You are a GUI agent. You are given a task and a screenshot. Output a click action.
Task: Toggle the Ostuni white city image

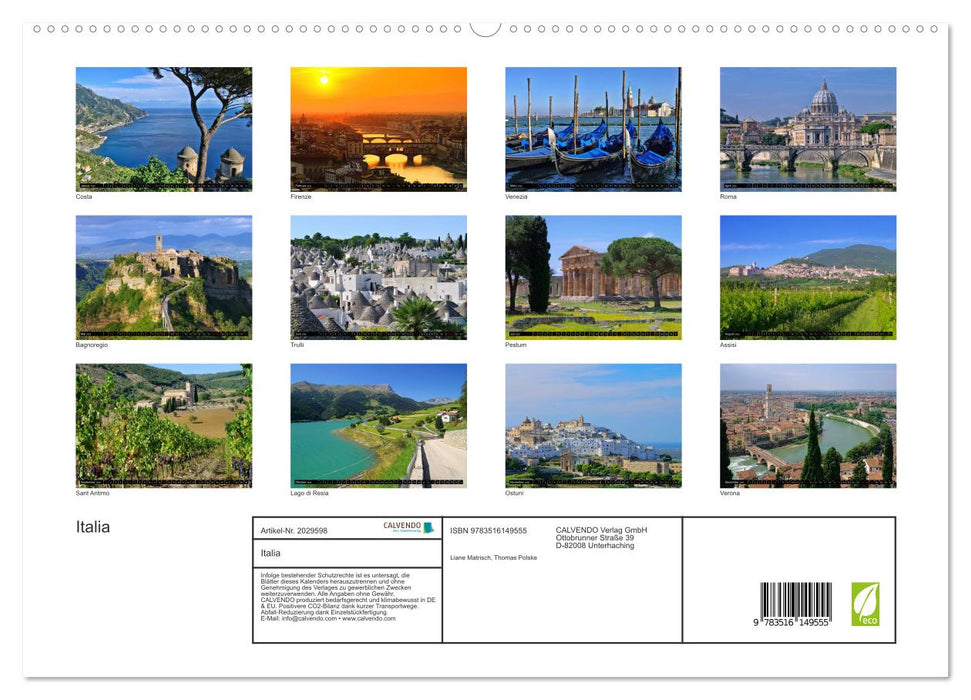point(592,425)
